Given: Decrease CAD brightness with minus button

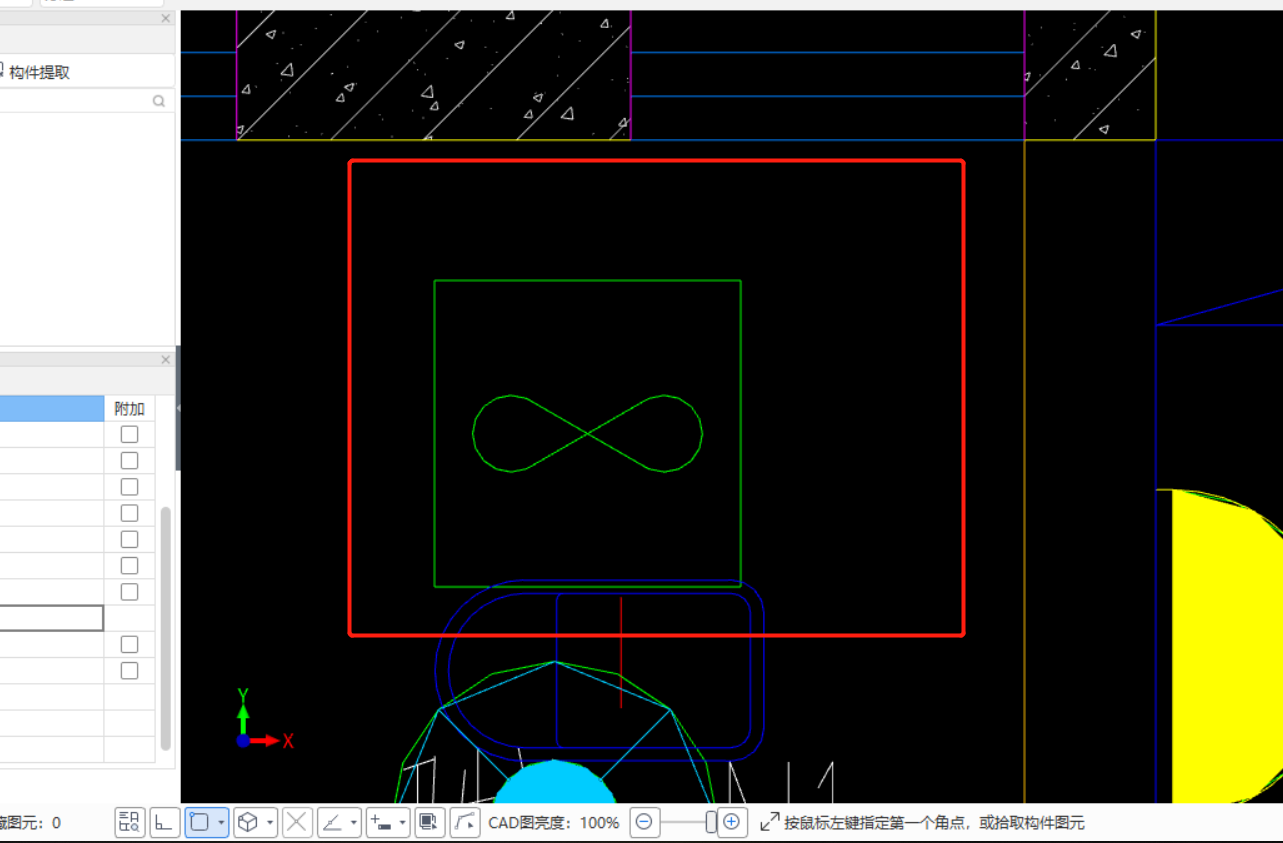Looking at the screenshot, I should (644, 822).
